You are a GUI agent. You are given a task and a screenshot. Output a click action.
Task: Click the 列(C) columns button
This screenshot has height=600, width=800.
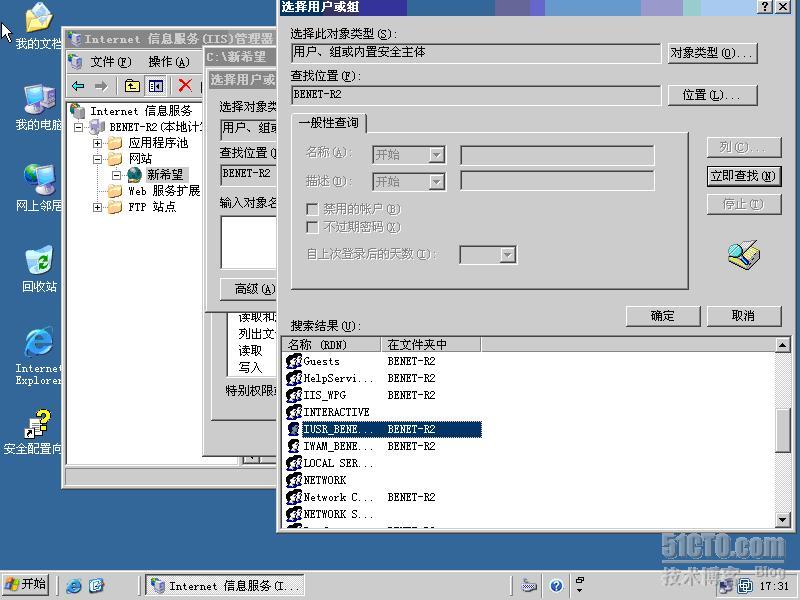coord(744,147)
